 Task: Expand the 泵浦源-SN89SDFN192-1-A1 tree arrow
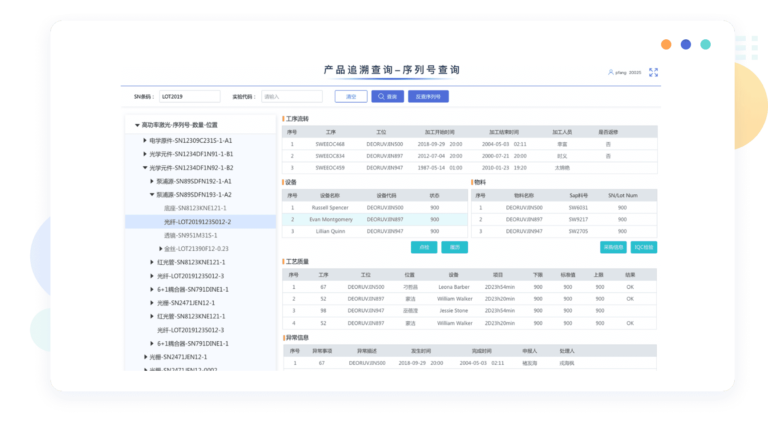point(152,181)
